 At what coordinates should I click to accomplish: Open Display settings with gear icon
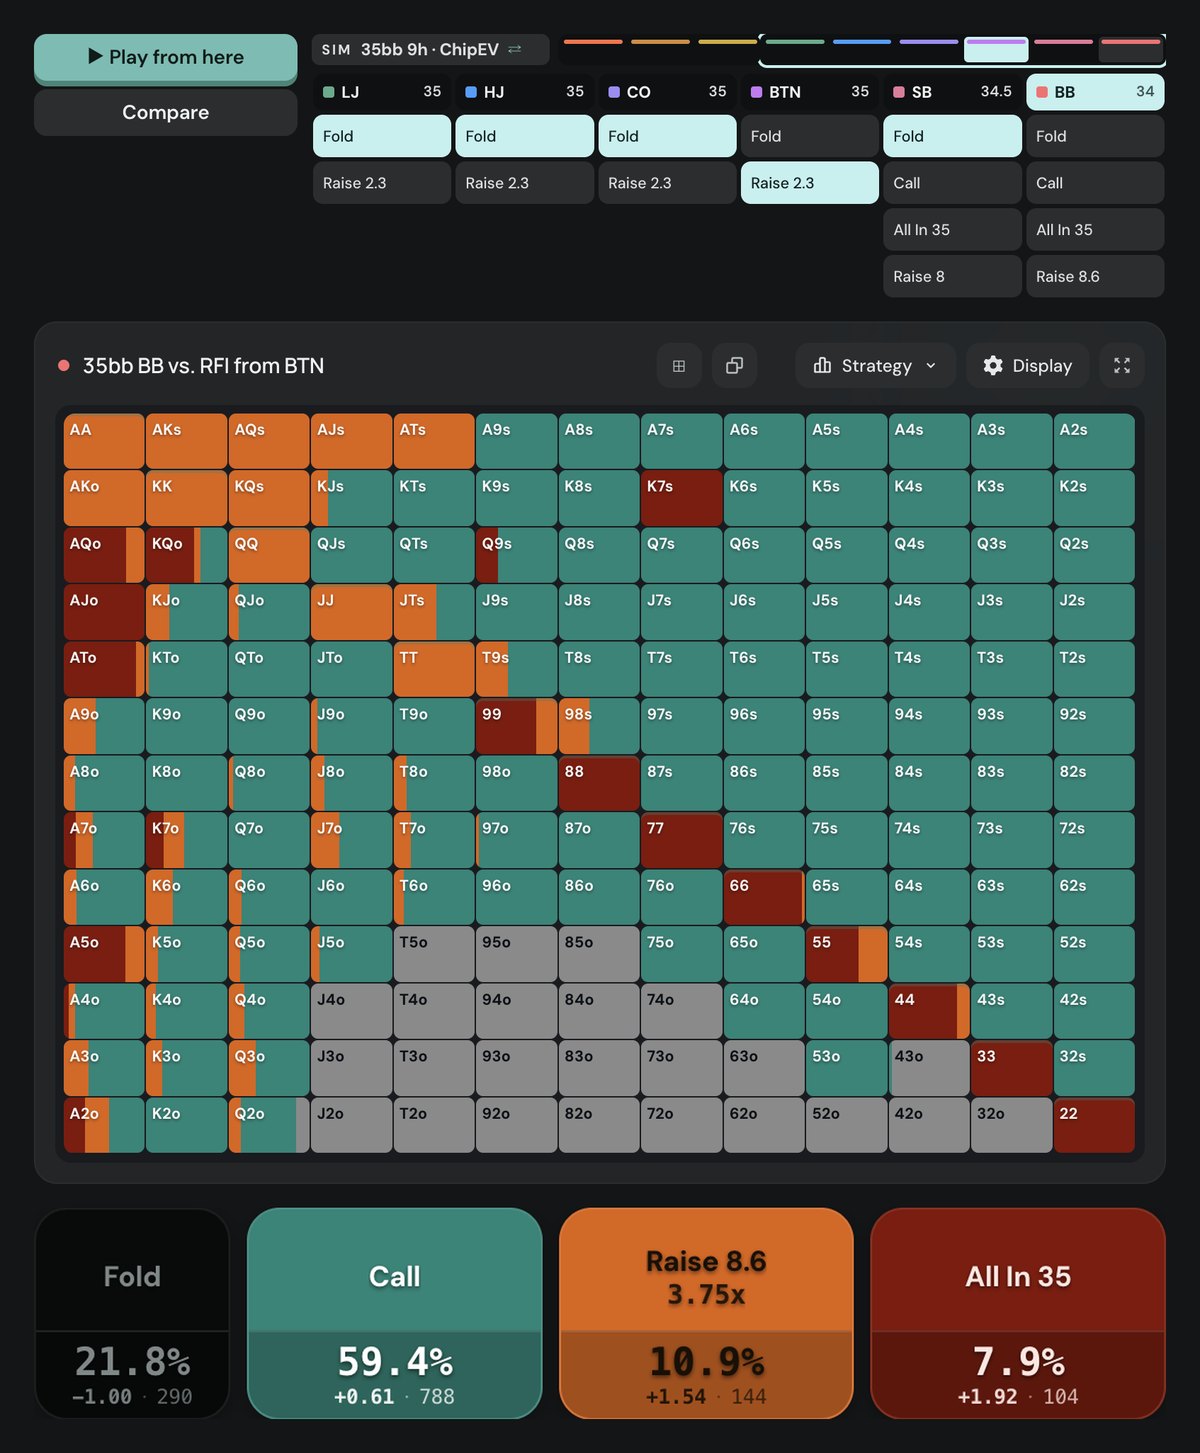[x=1028, y=366]
